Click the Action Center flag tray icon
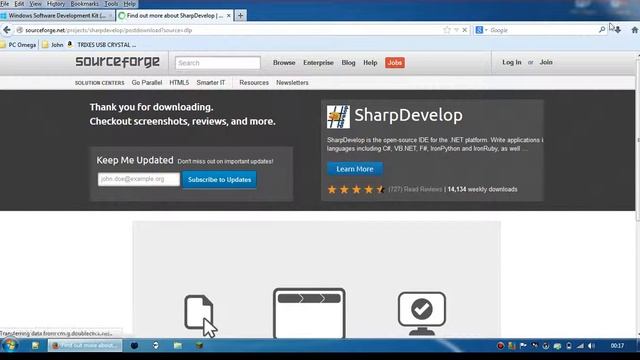 click(523, 346)
